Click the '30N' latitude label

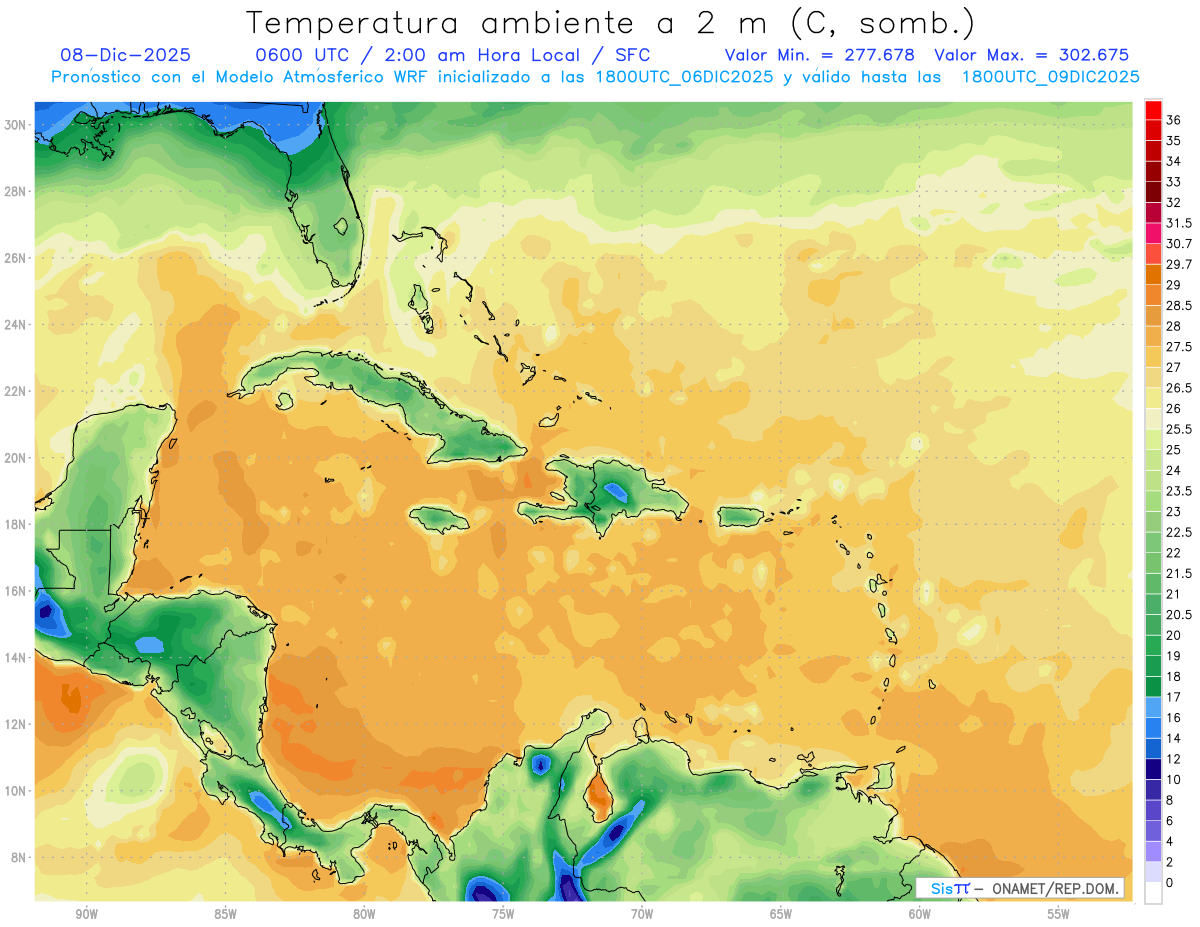click(16, 125)
